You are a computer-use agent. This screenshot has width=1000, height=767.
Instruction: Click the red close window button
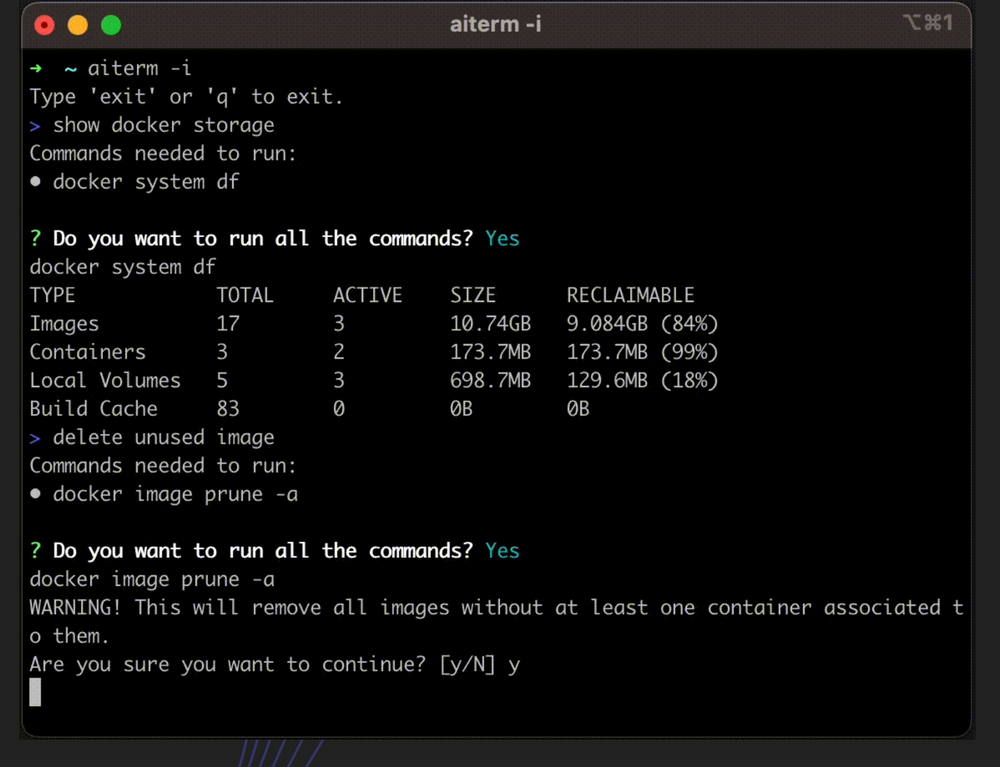point(44,25)
